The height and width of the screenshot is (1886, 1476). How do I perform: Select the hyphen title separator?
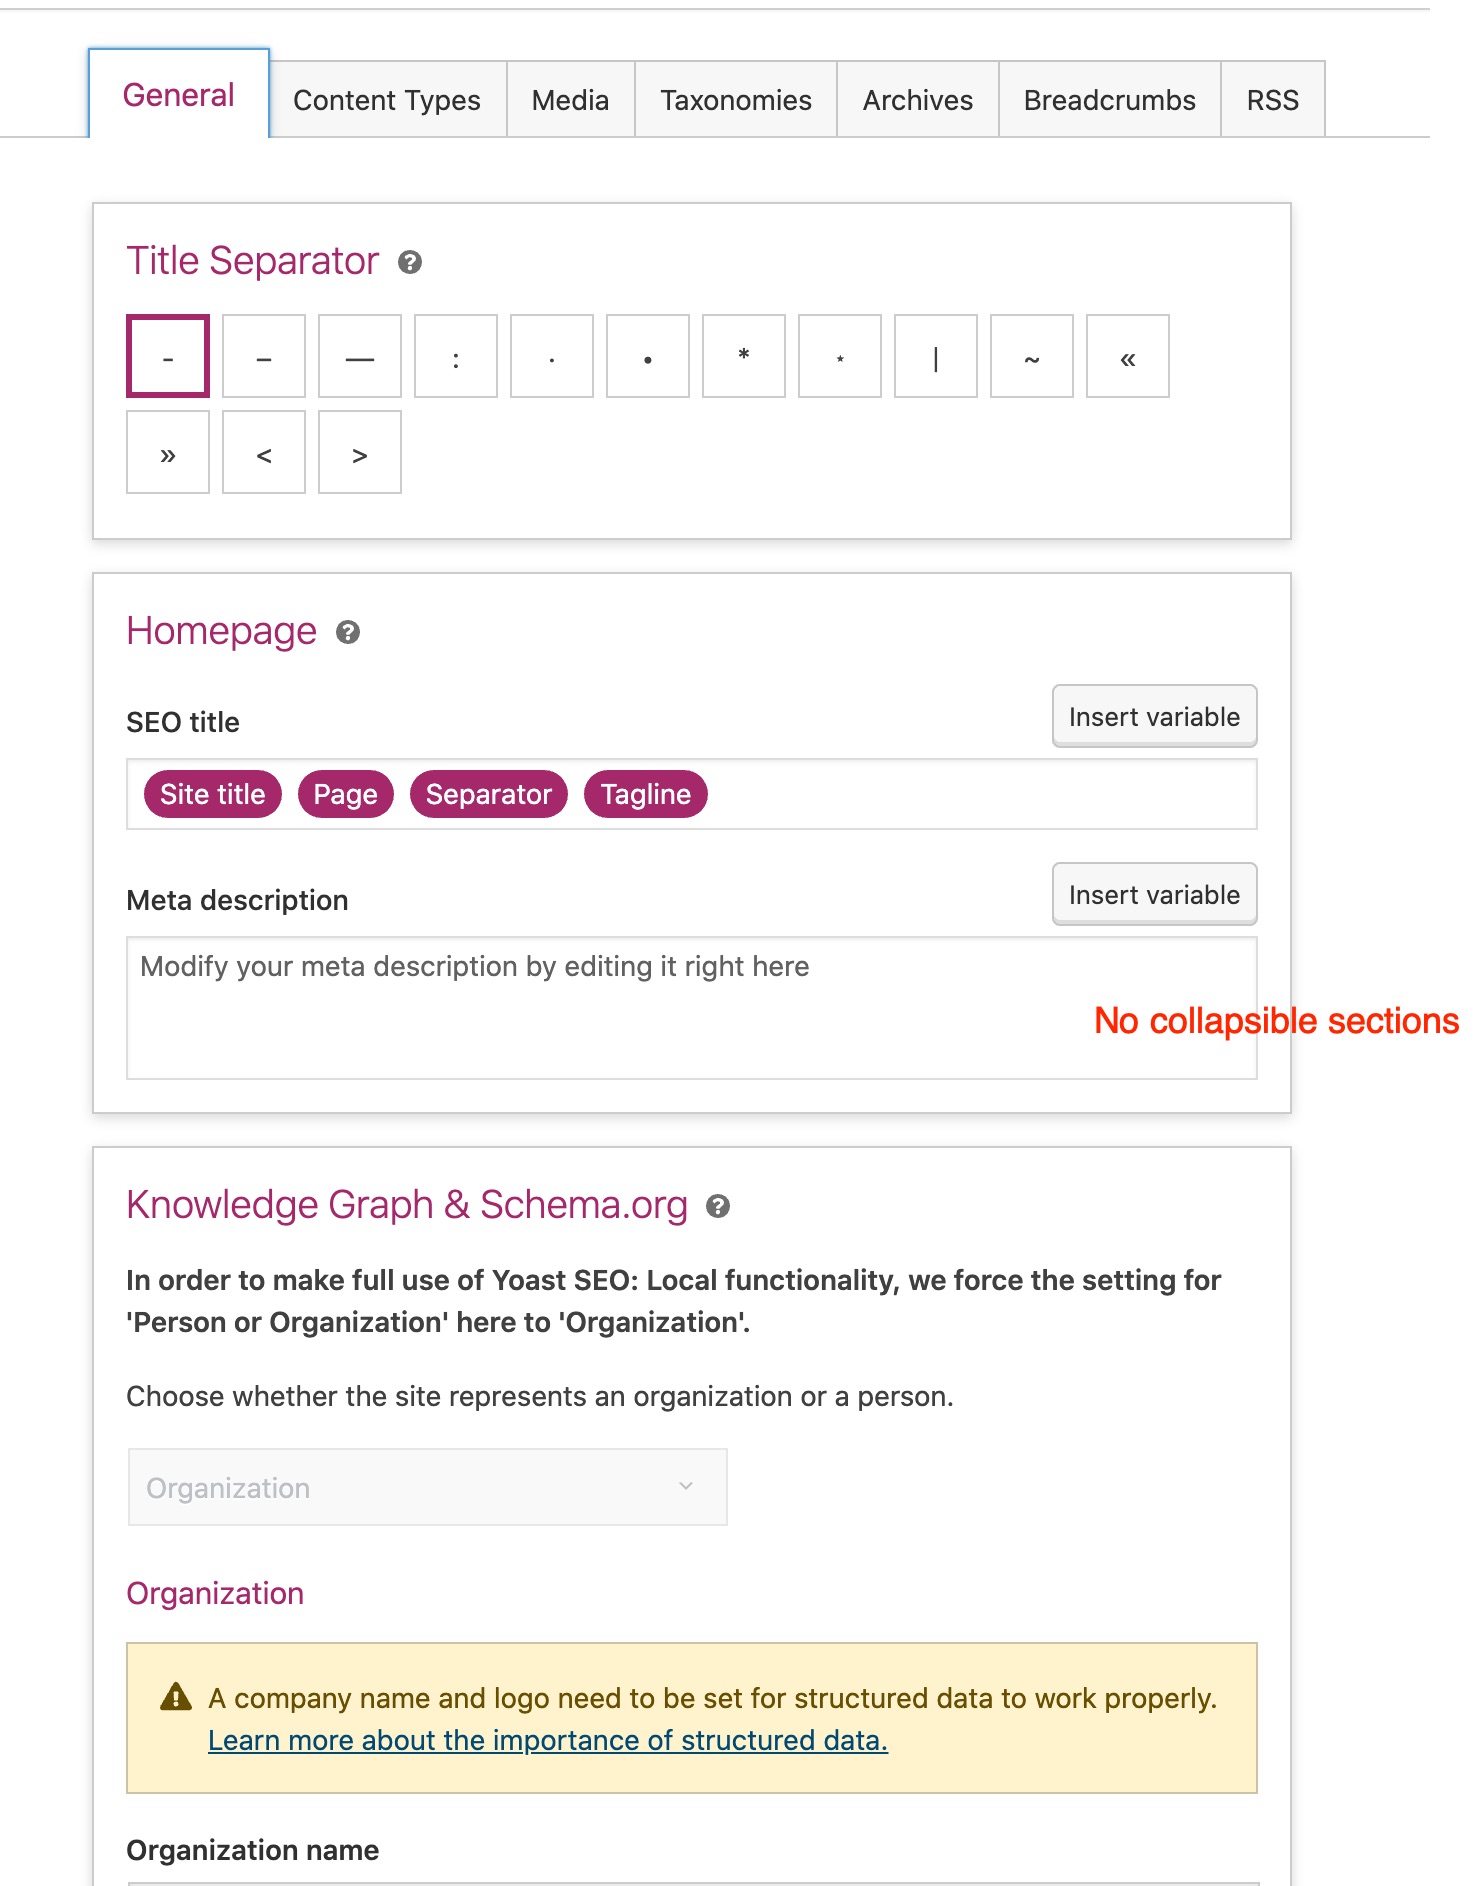(x=168, y=356)
